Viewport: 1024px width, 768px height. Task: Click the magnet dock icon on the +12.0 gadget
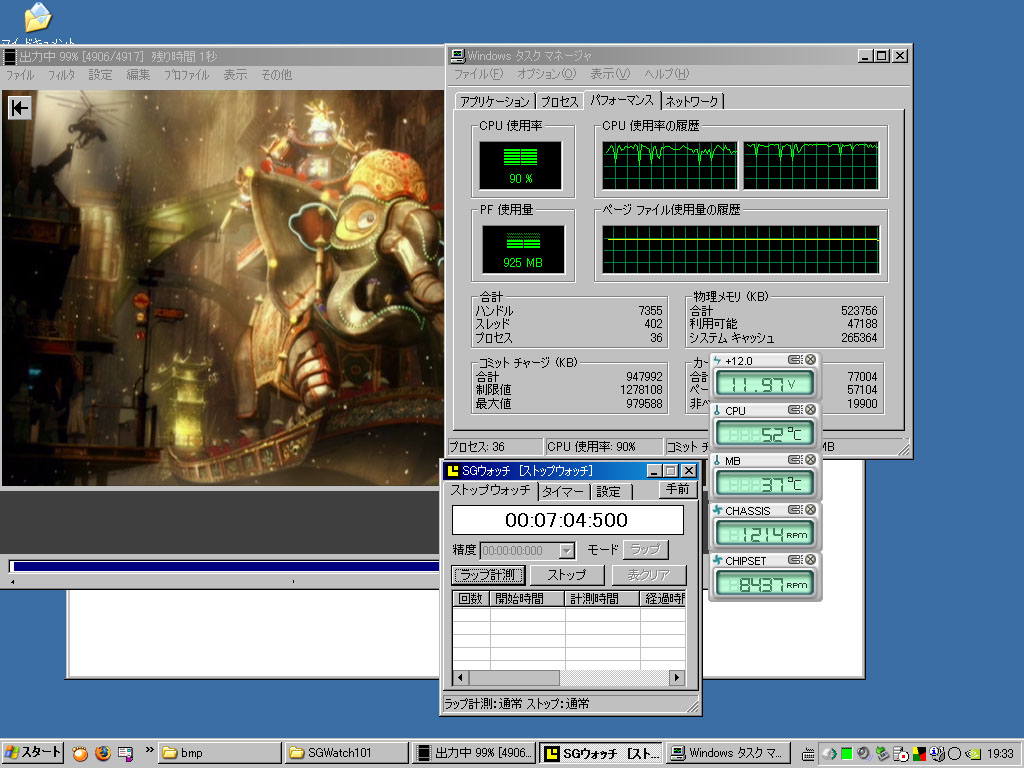coord(795,360)
